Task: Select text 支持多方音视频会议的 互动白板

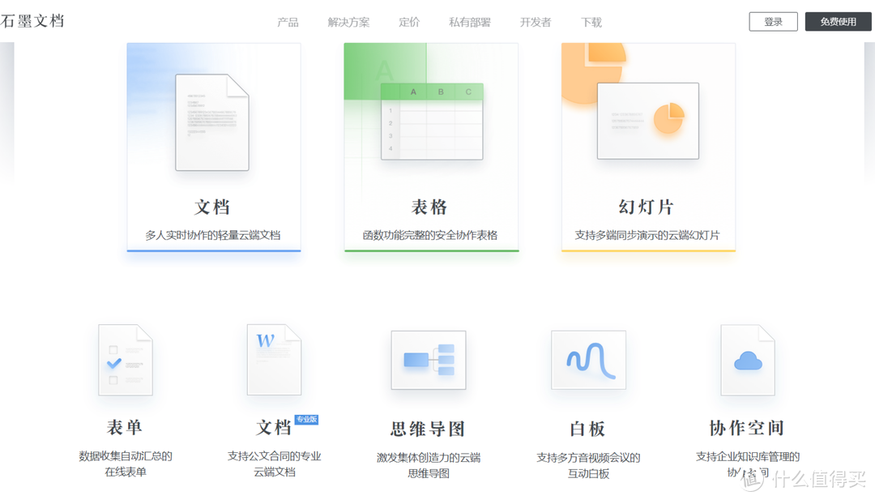Action: [x=588, y=465]
